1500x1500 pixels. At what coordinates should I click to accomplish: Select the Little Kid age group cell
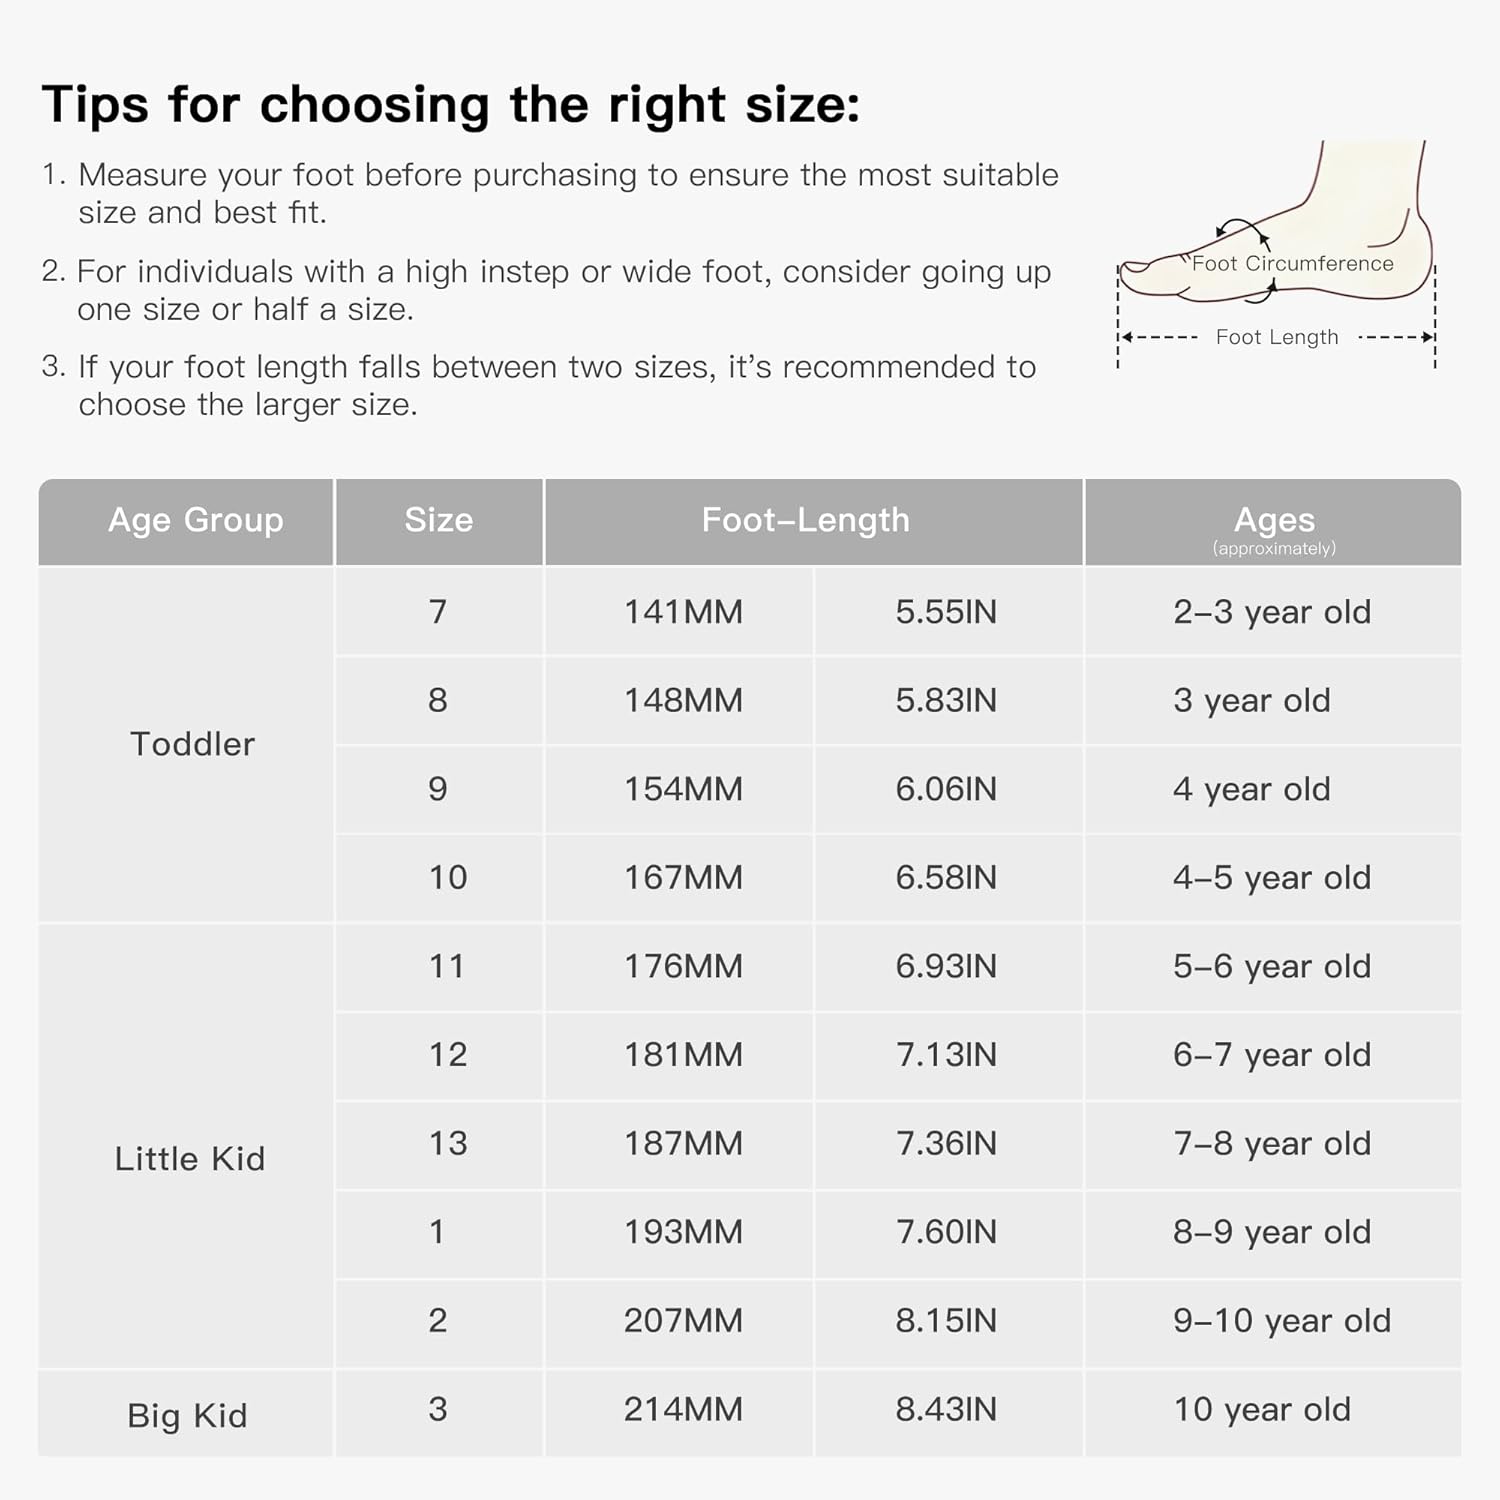click(x=186, y=1146)
